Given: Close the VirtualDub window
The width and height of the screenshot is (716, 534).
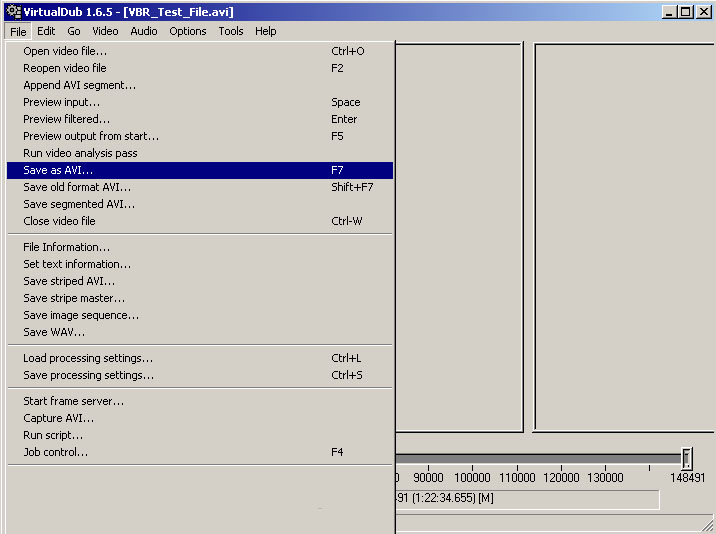Looking at the screenshot, I should coord(704,12).
